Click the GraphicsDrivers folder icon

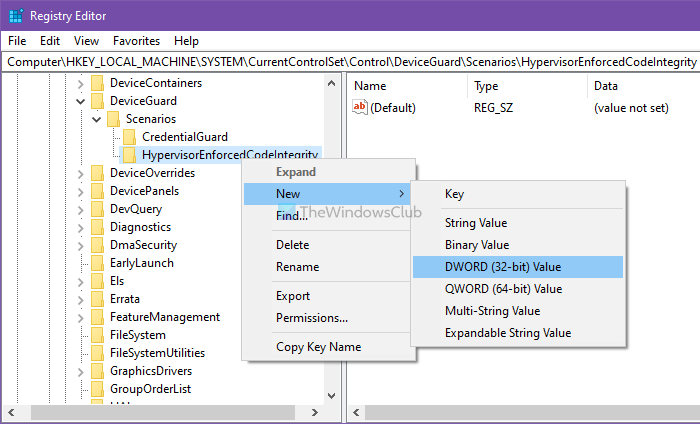pos(97,371)
